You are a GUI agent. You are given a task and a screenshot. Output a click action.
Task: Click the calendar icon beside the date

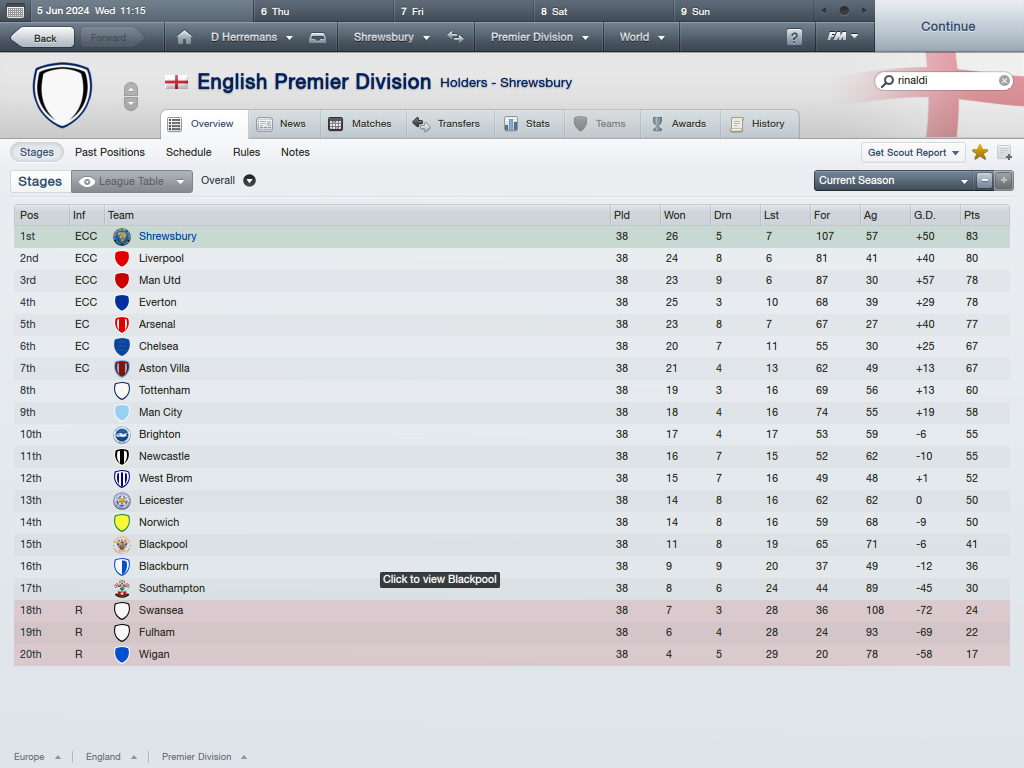coord(17,11)
